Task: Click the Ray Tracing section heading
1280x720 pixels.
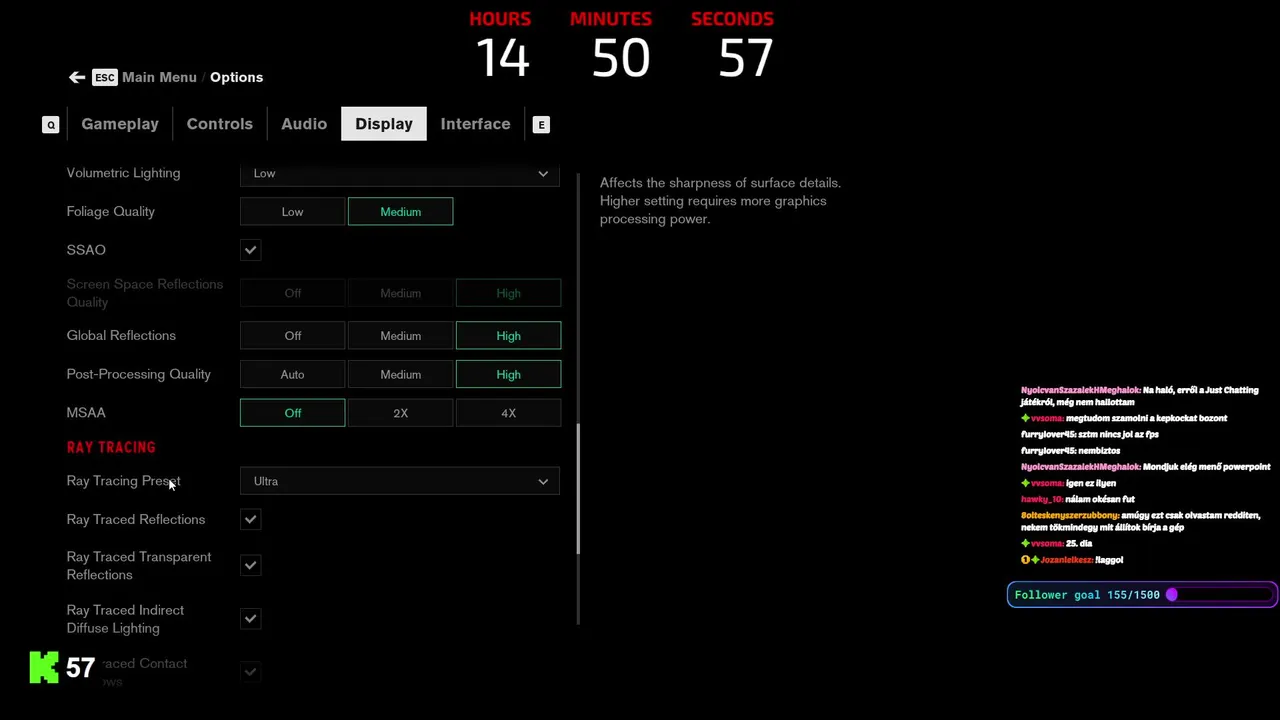Action: 111,447
